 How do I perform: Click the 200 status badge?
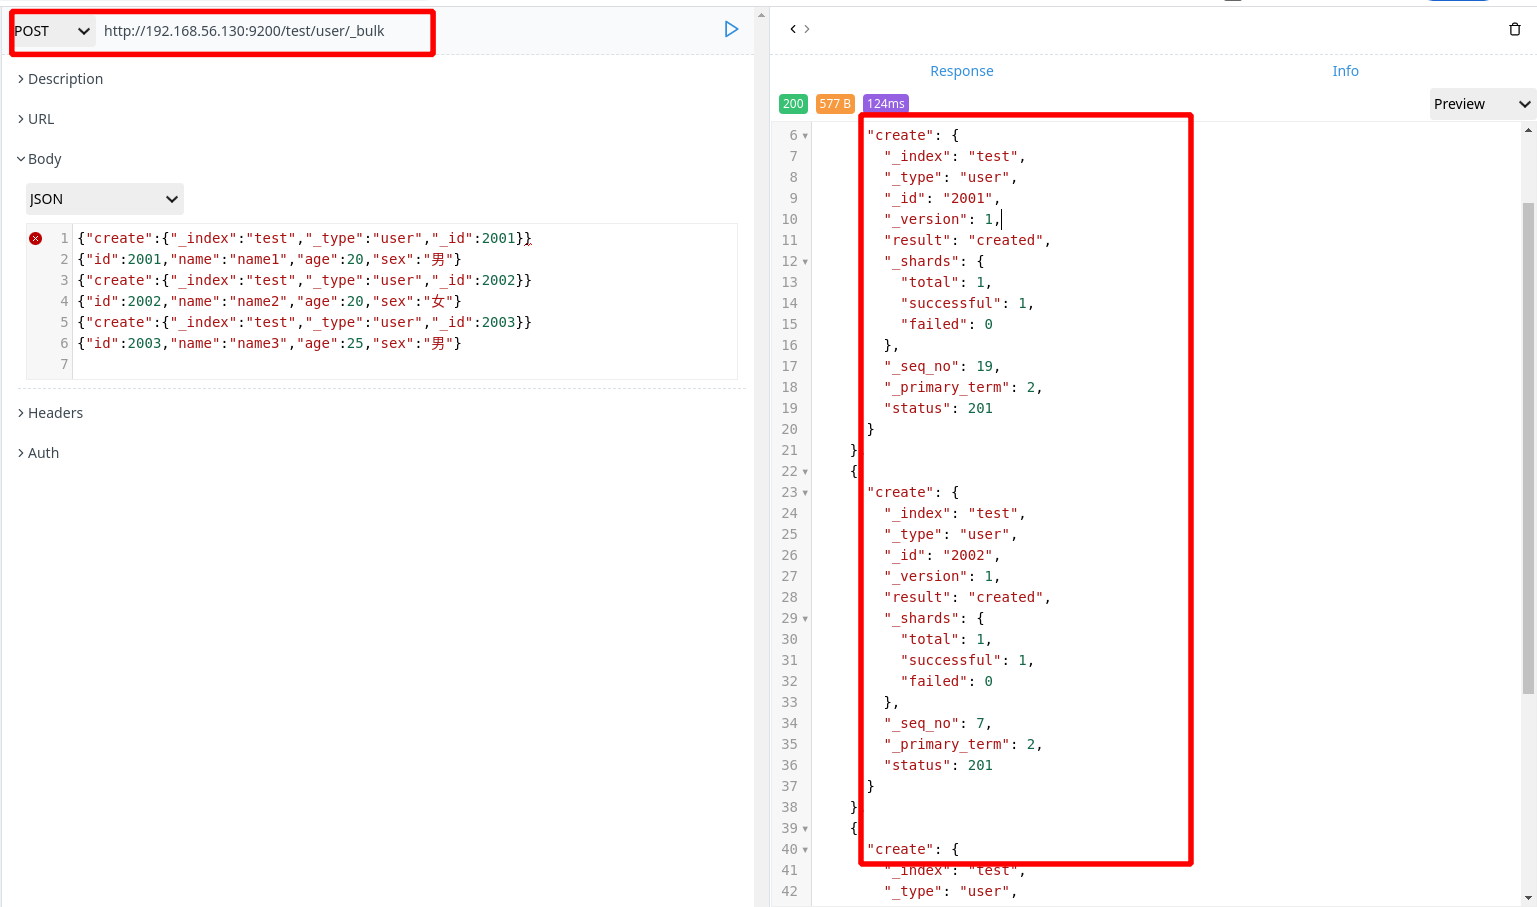click(793, 103)
